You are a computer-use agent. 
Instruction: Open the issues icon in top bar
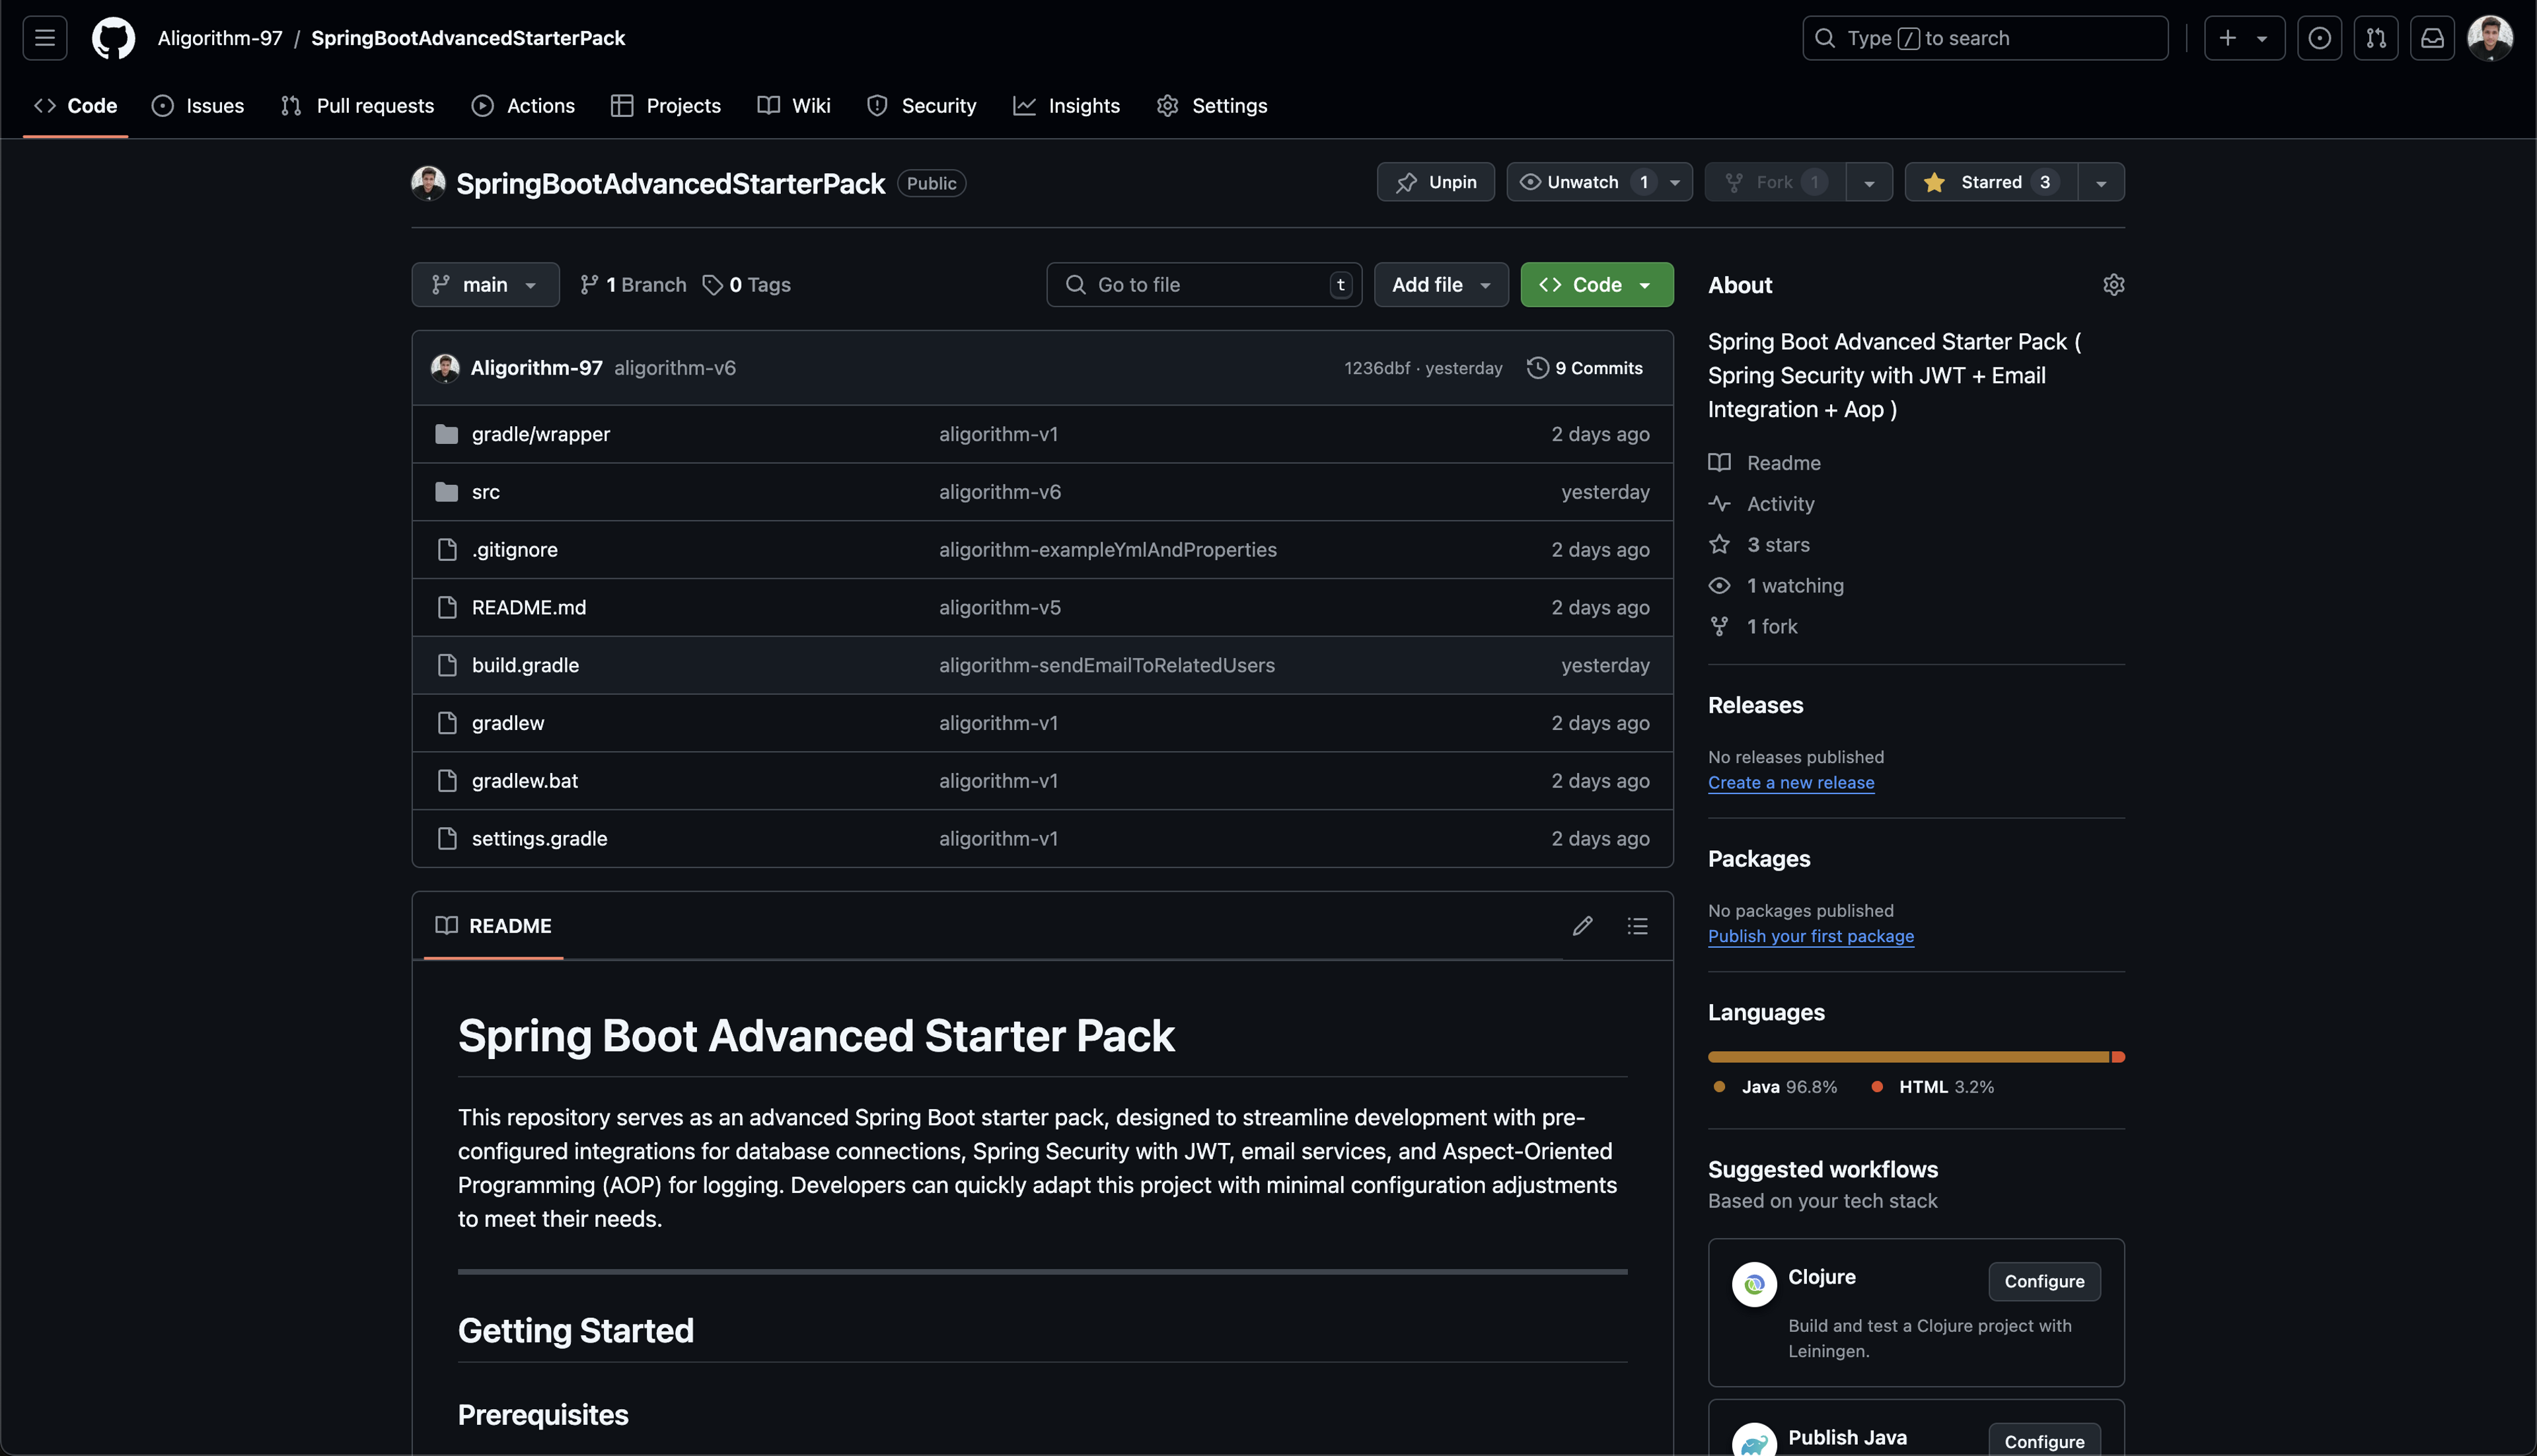pyautogui.click(x=2319, y=38)
